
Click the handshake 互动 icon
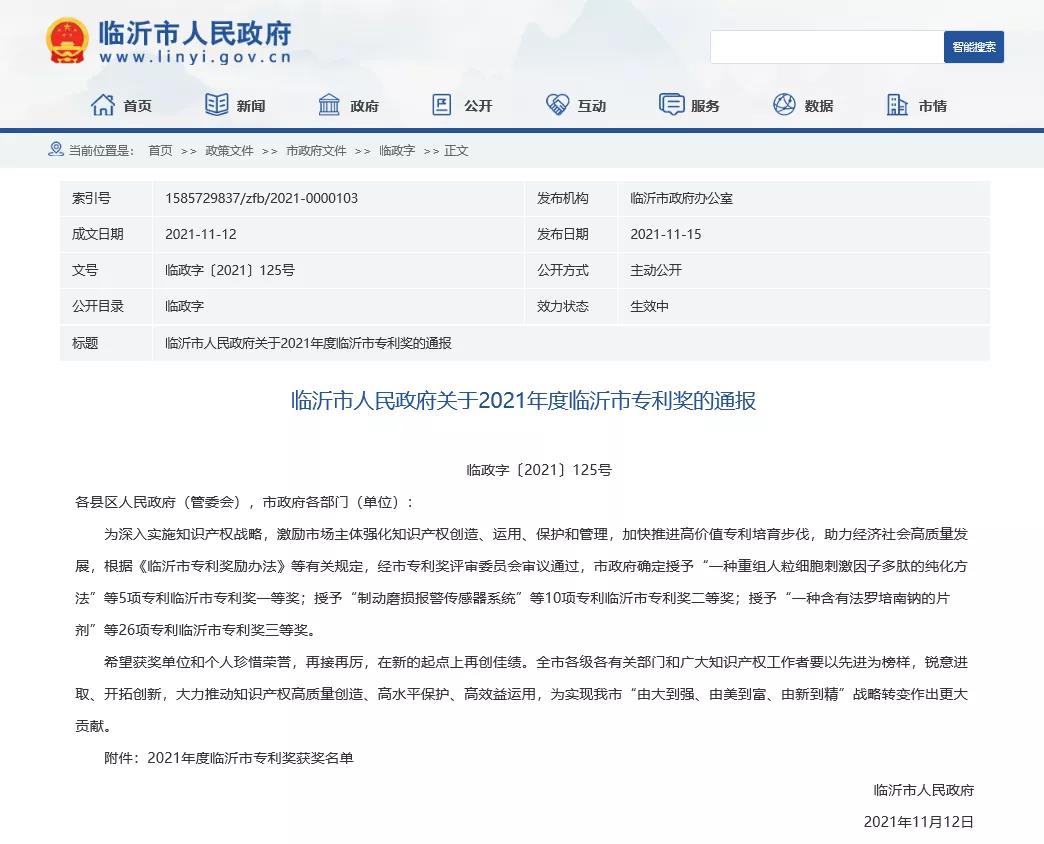[x=557, y=105]
